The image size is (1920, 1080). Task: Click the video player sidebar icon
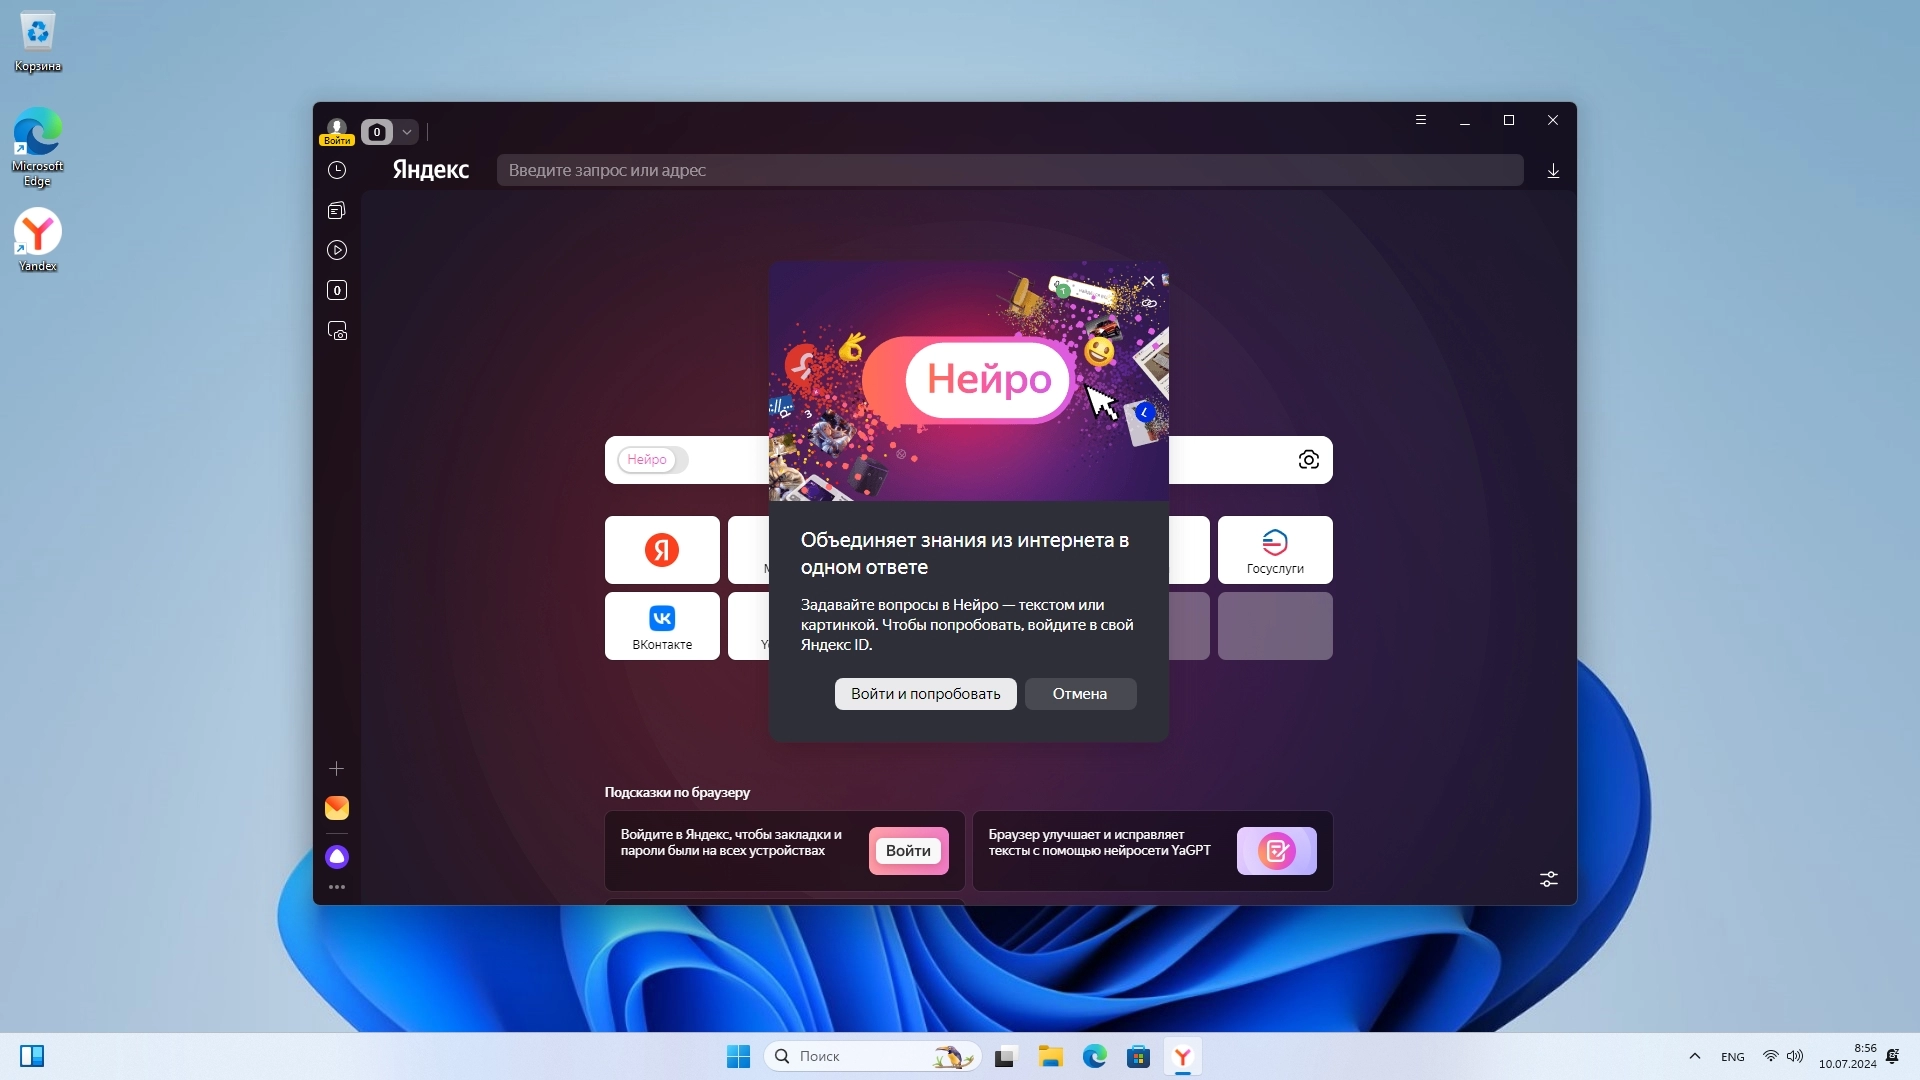337,250
